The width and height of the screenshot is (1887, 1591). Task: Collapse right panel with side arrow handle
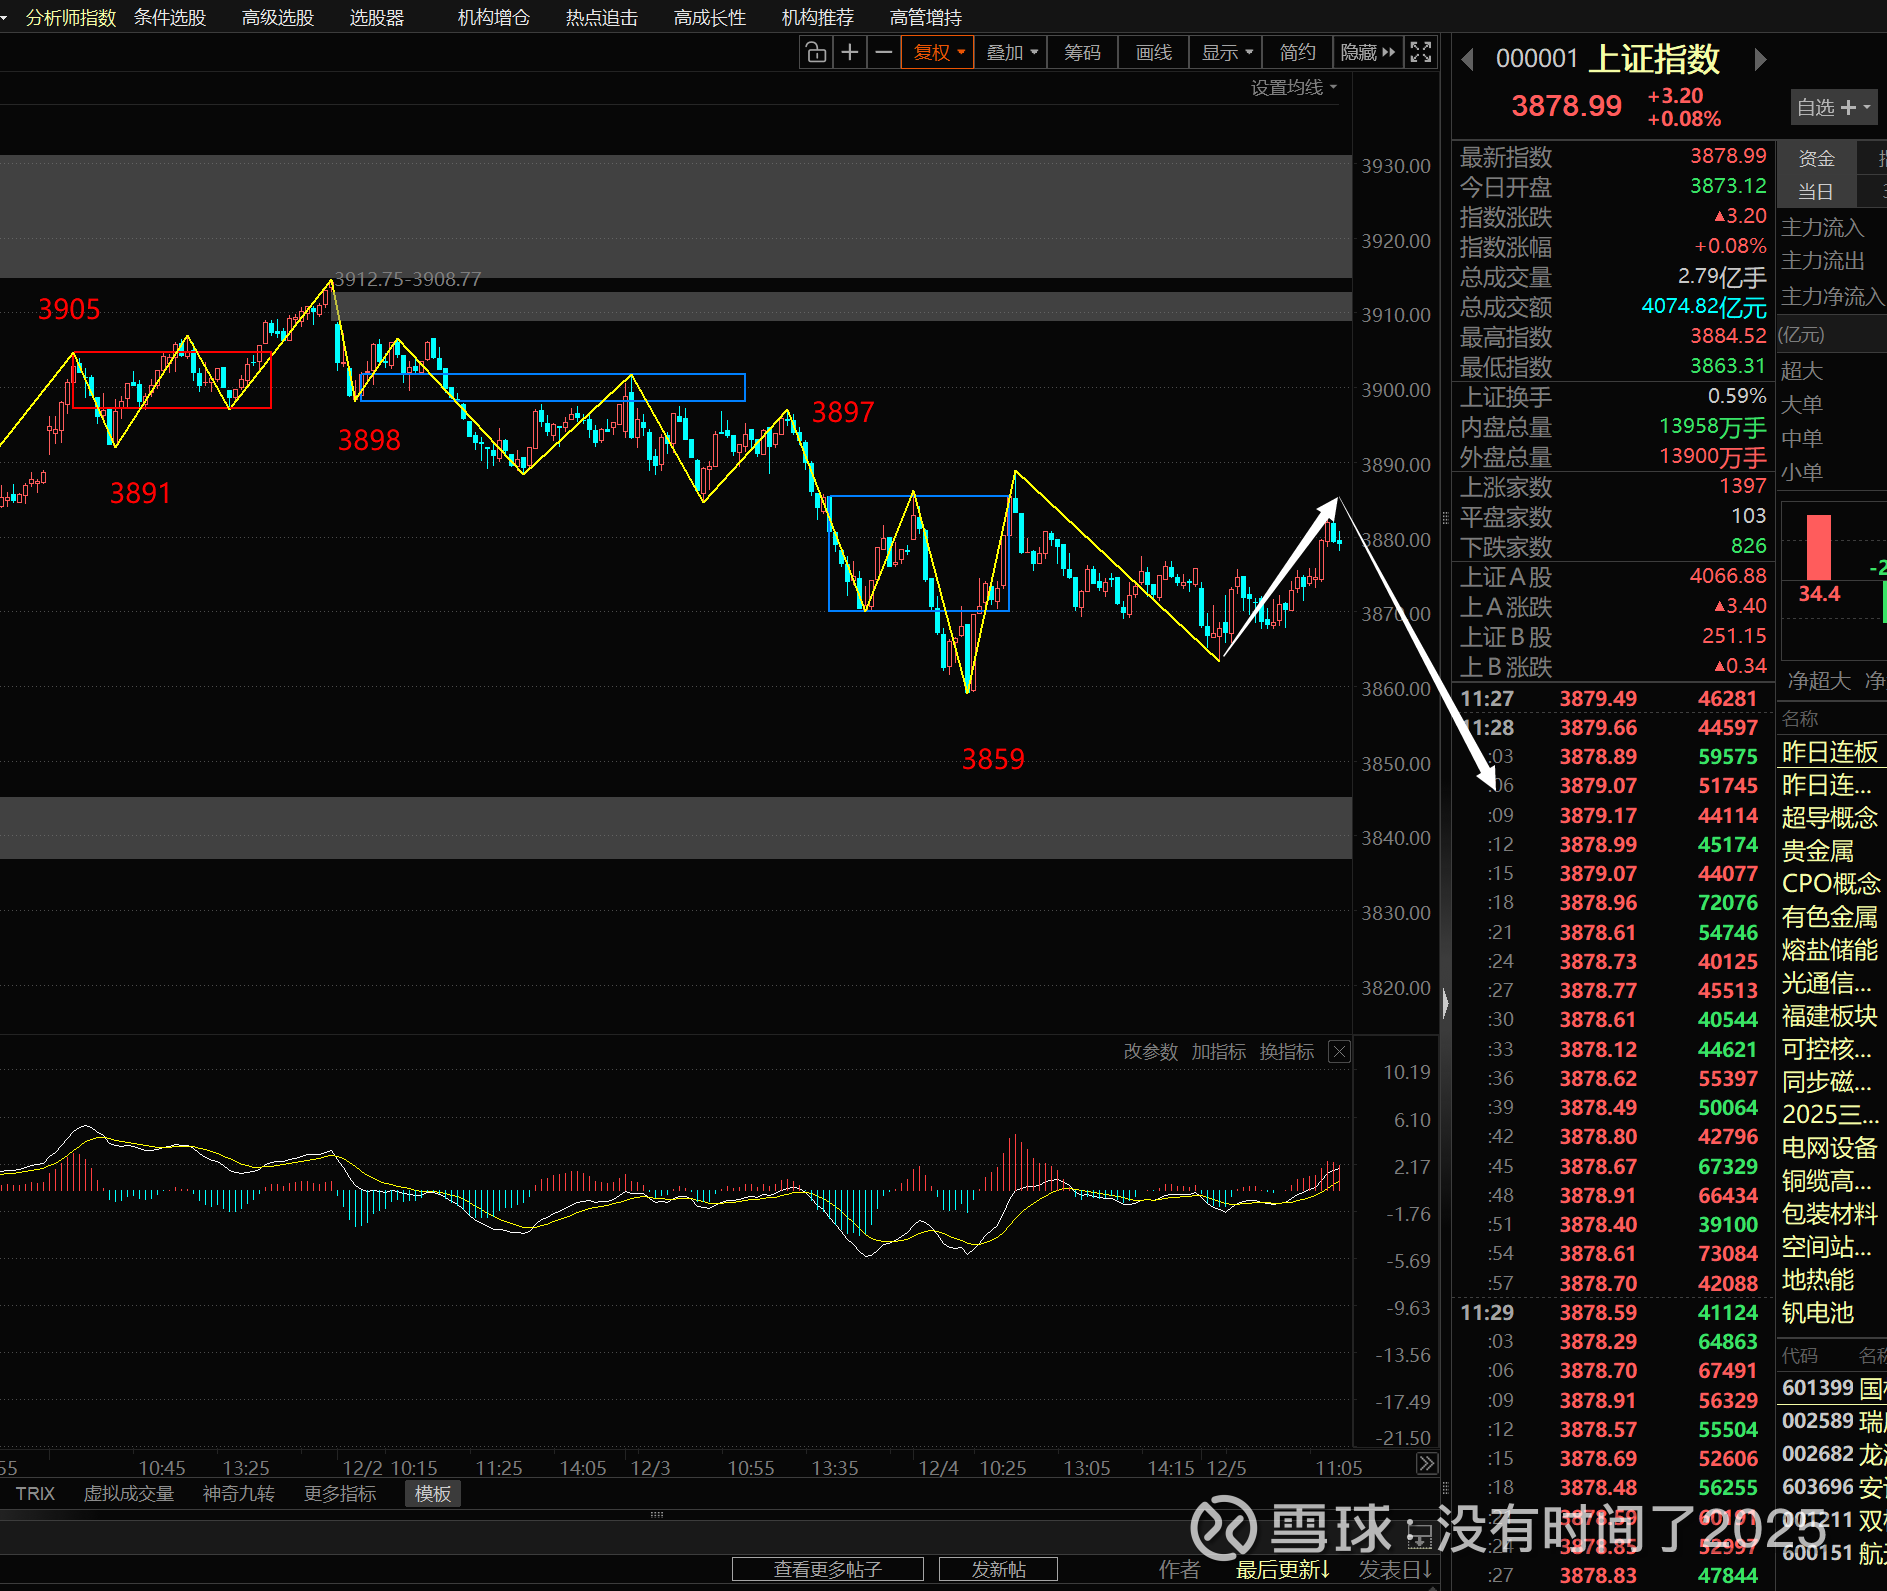(1445, 1003)
